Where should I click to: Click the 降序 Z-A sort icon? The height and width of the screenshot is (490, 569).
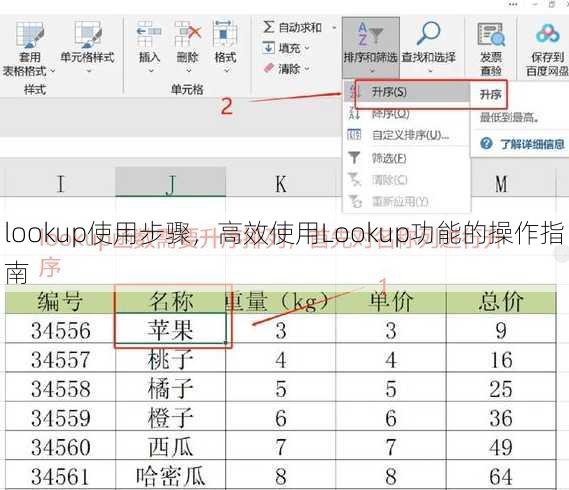[x=354, y=113]
